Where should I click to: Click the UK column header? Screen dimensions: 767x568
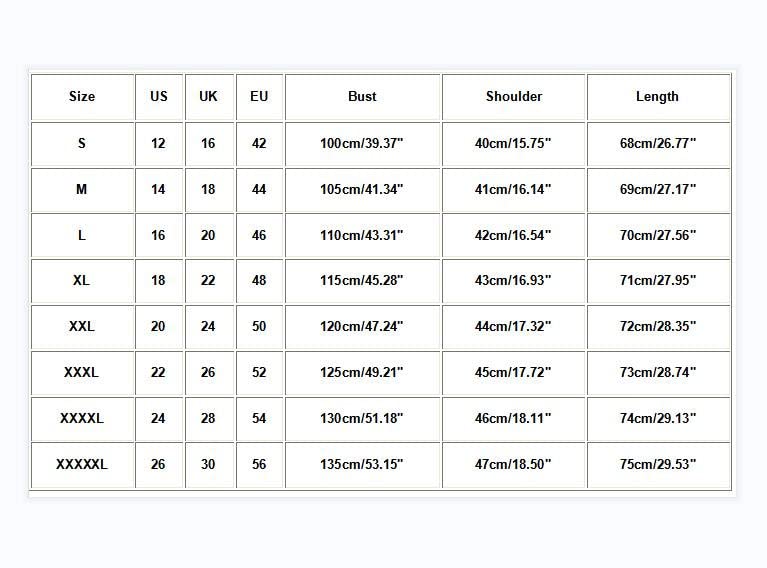click(x=208, y=97)
